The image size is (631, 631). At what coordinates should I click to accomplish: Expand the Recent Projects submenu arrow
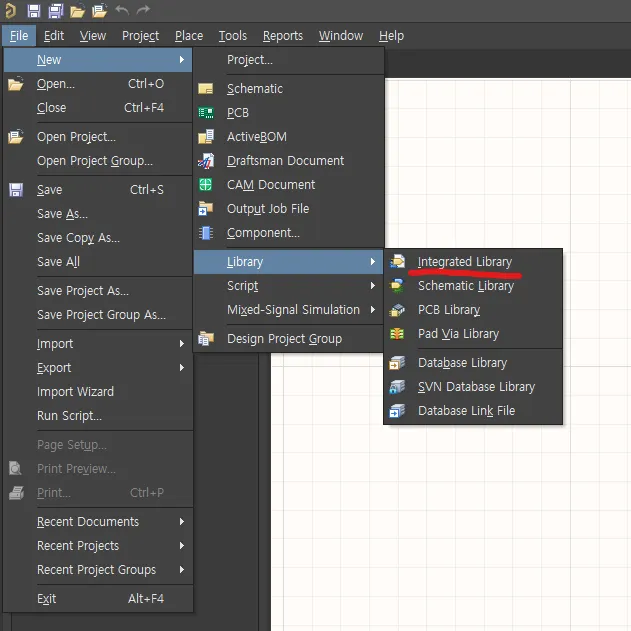coord(182,546)
